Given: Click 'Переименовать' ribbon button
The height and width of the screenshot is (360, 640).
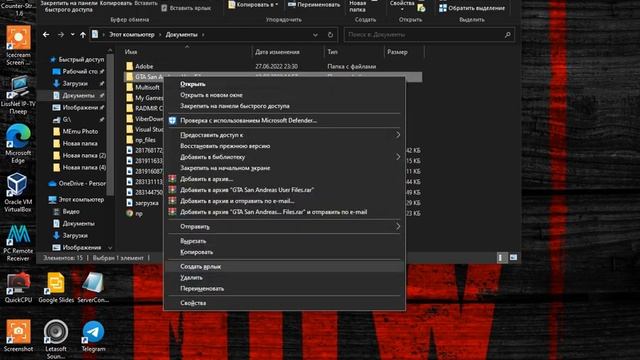Looking at the screenshot, I should coord(314,4).
